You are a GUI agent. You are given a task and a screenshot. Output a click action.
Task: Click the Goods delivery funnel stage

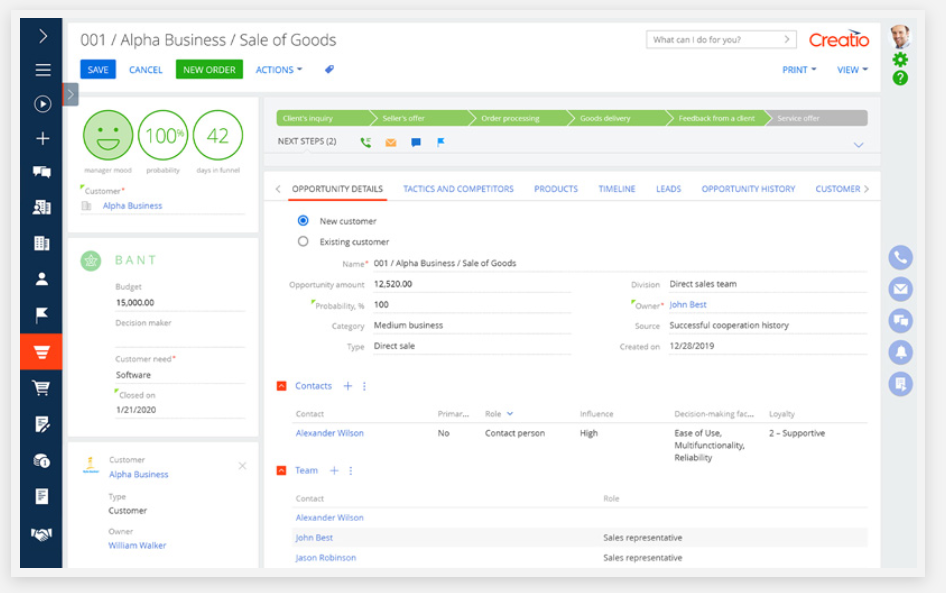pos(605,117)
